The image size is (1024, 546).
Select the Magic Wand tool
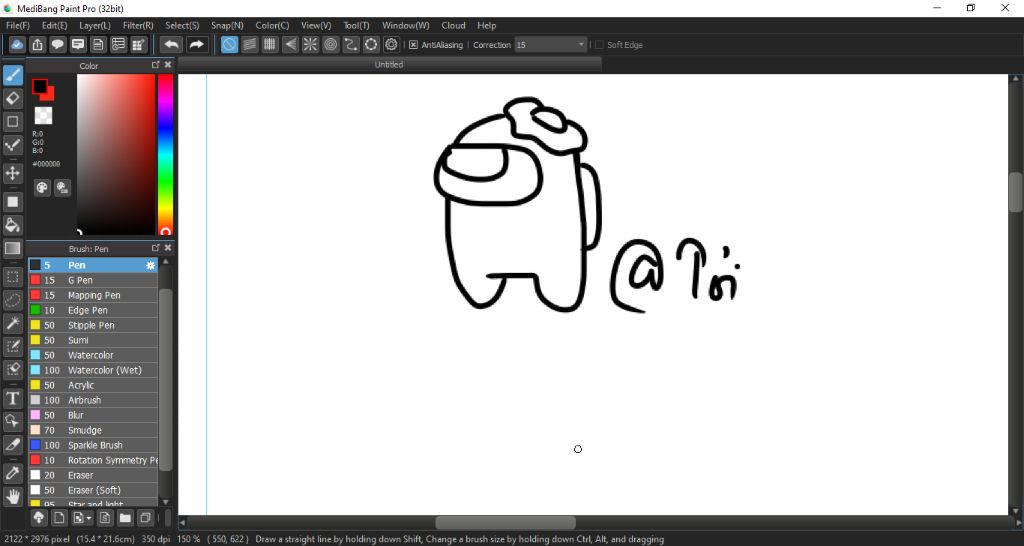[12, 323]
